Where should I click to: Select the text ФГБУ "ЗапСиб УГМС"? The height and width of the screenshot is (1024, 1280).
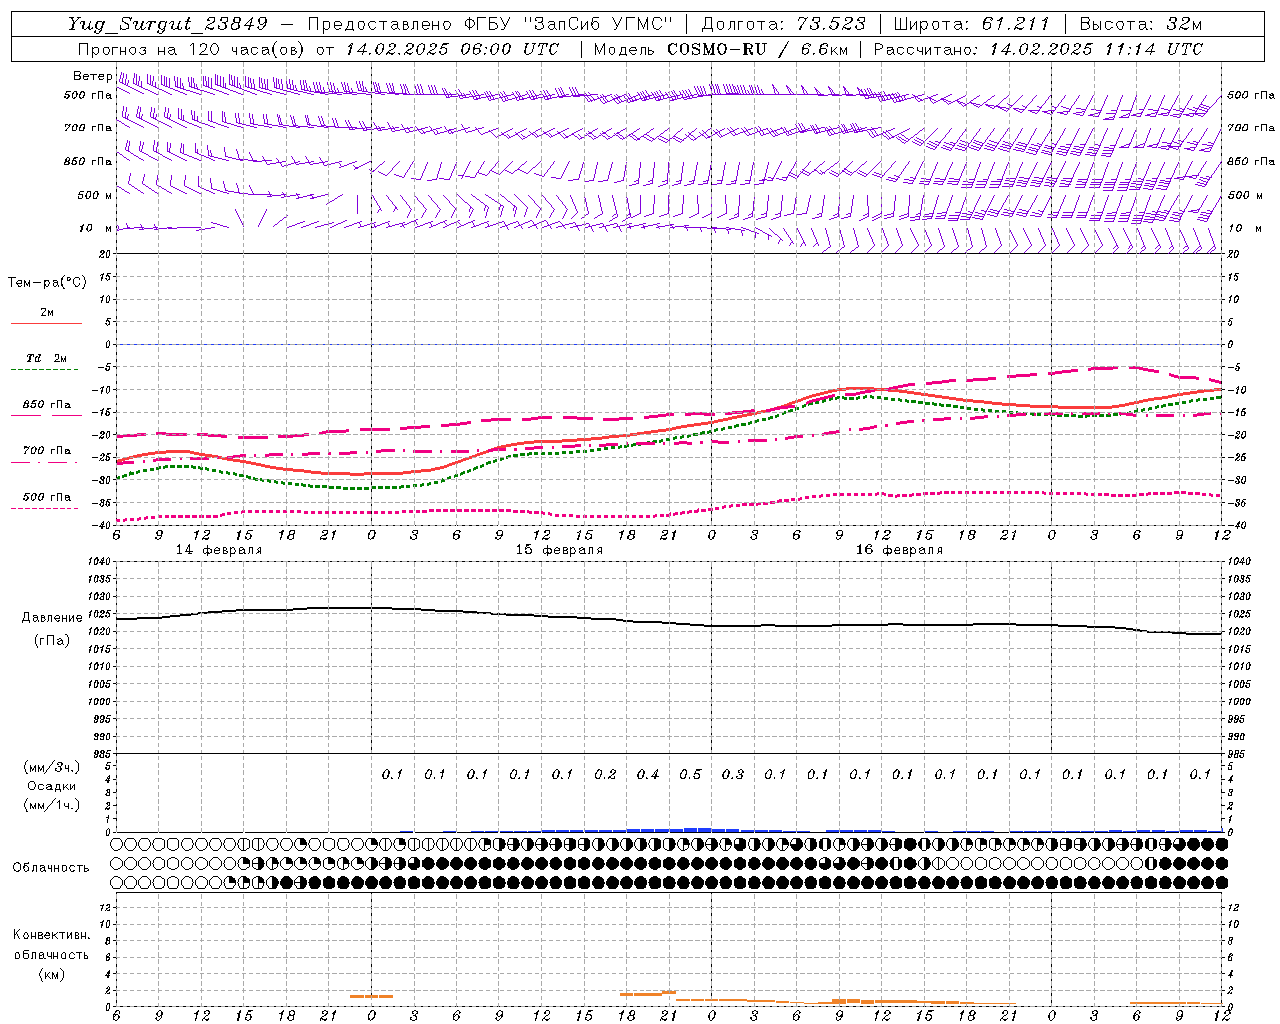[x=569, y=24]
